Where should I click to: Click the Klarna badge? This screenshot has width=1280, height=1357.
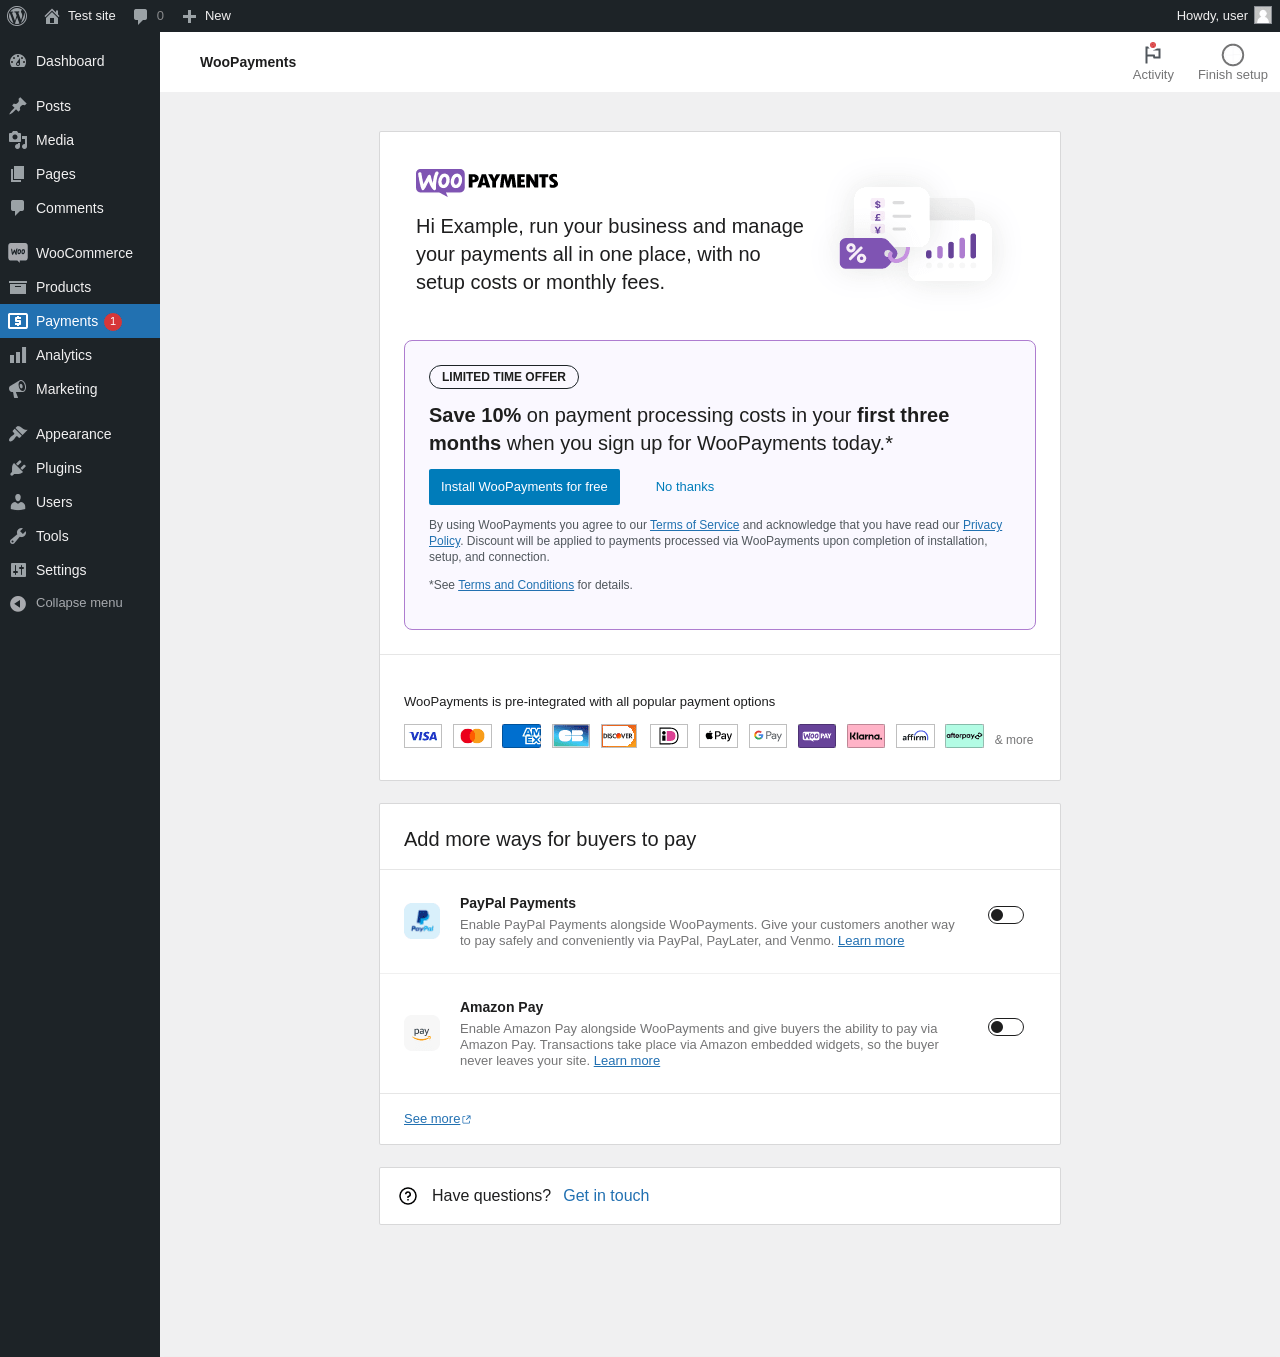(x=866, y=736)
